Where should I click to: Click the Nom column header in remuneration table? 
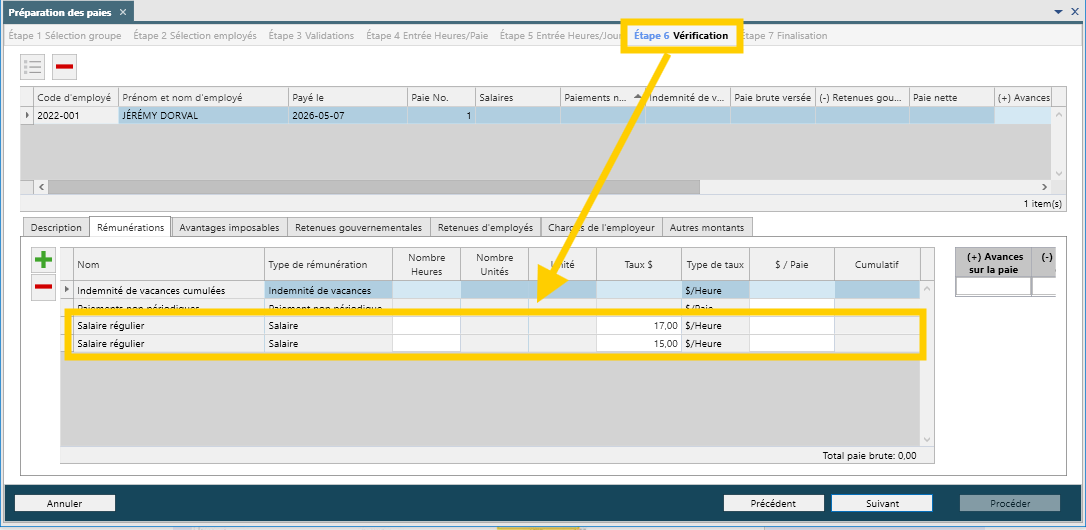[x=169, y=265]
